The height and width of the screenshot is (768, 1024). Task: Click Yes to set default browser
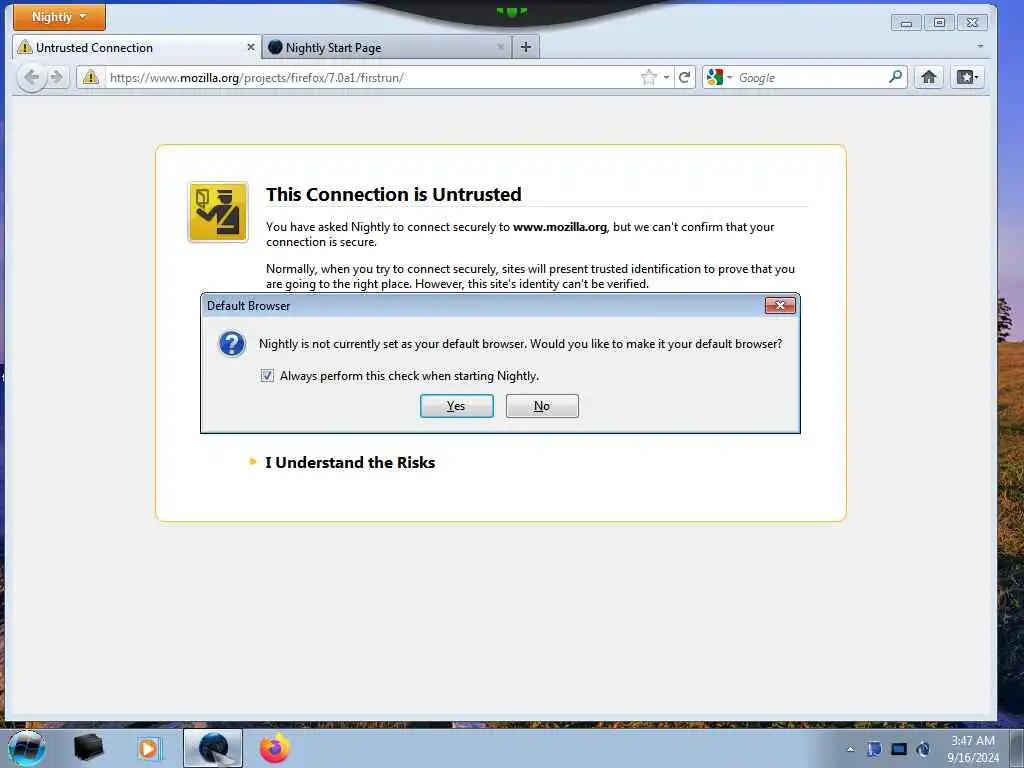point(456,406)
